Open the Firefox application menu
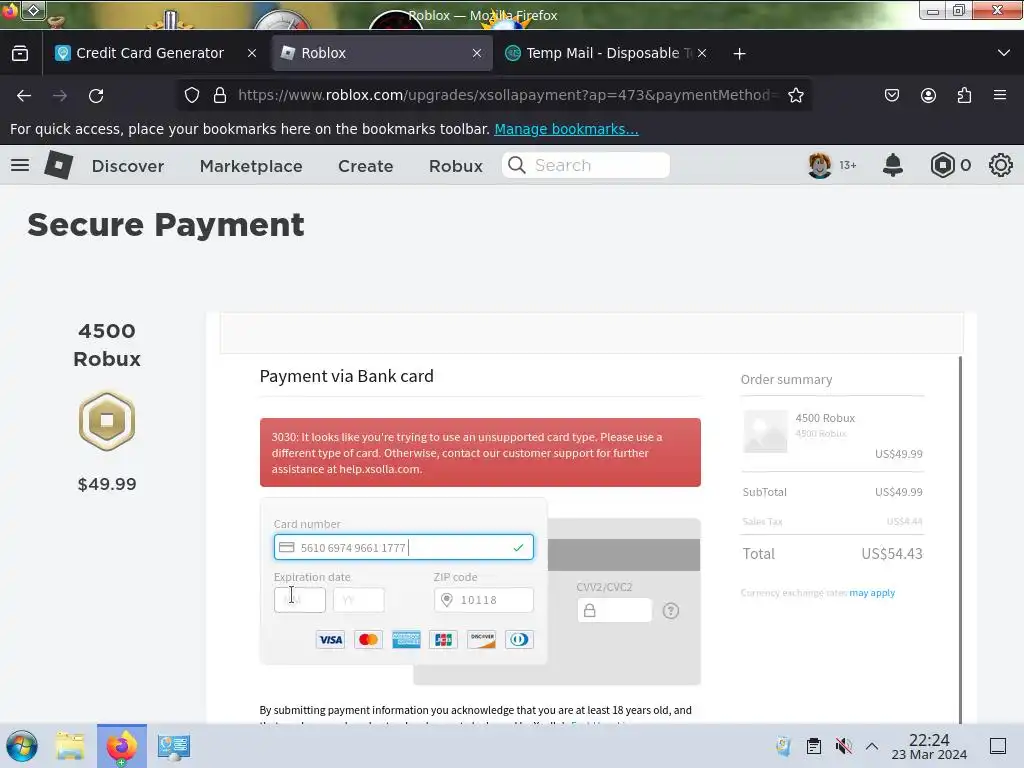Screen dimensions: 1024x768 (x=1000, y=95)
